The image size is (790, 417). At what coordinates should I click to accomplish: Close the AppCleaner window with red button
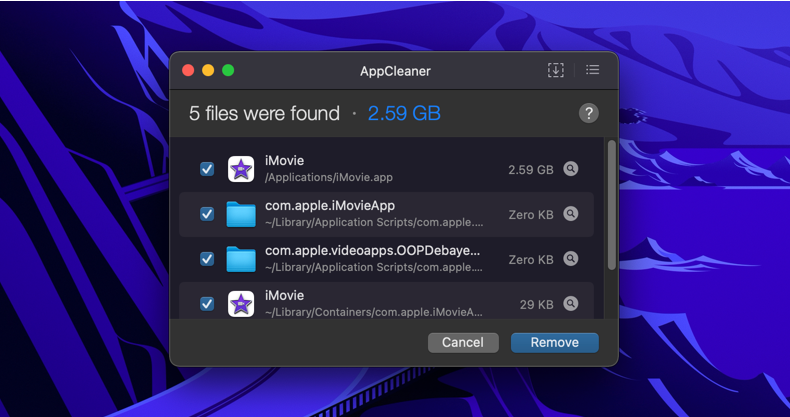click(x=188, y=71)
